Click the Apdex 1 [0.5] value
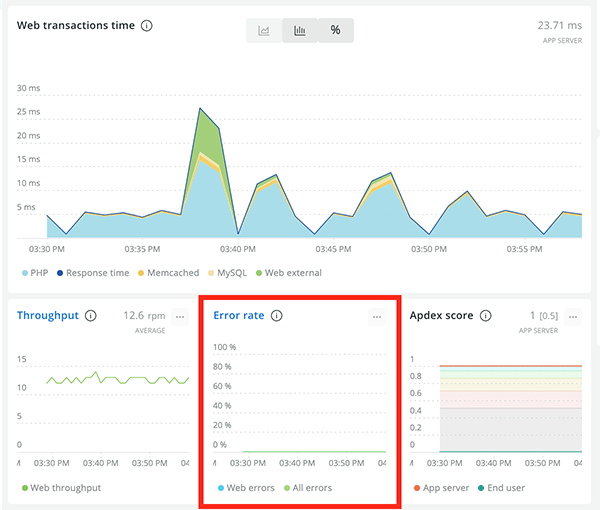The width and height of the screenshot is (600, 510). [x=544, y=316]
